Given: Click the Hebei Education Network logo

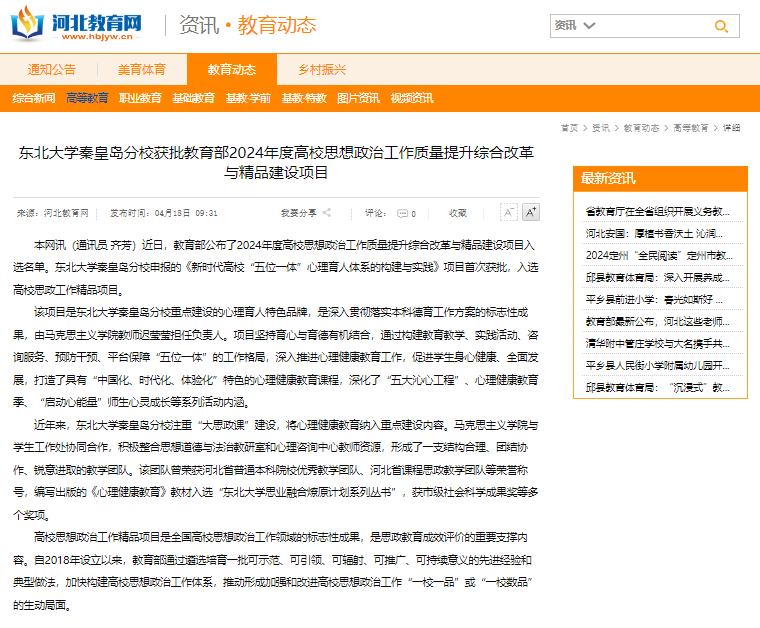Looking at the screenshot, I should pyautogui.click(x=77, y=24).
